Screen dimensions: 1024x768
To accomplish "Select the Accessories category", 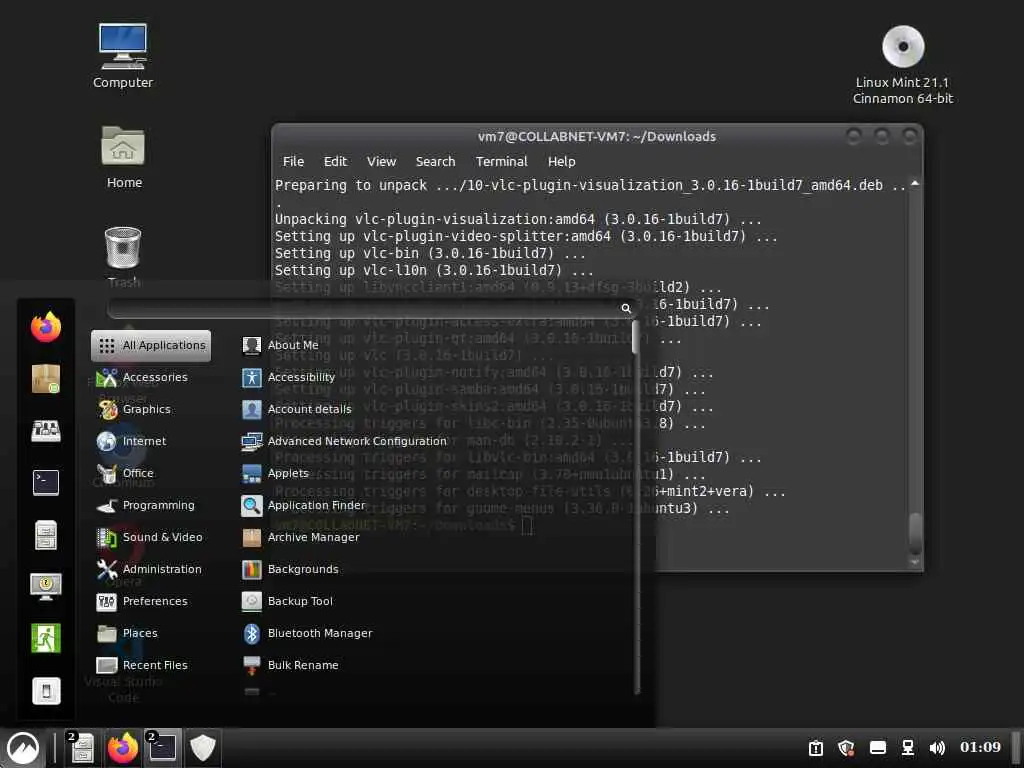I will [142, 377].
